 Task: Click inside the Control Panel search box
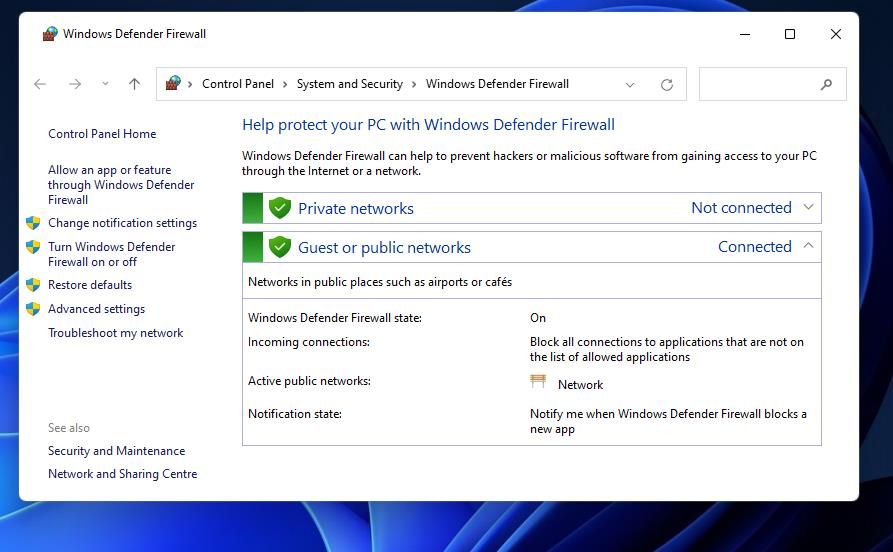pos(760,85)
